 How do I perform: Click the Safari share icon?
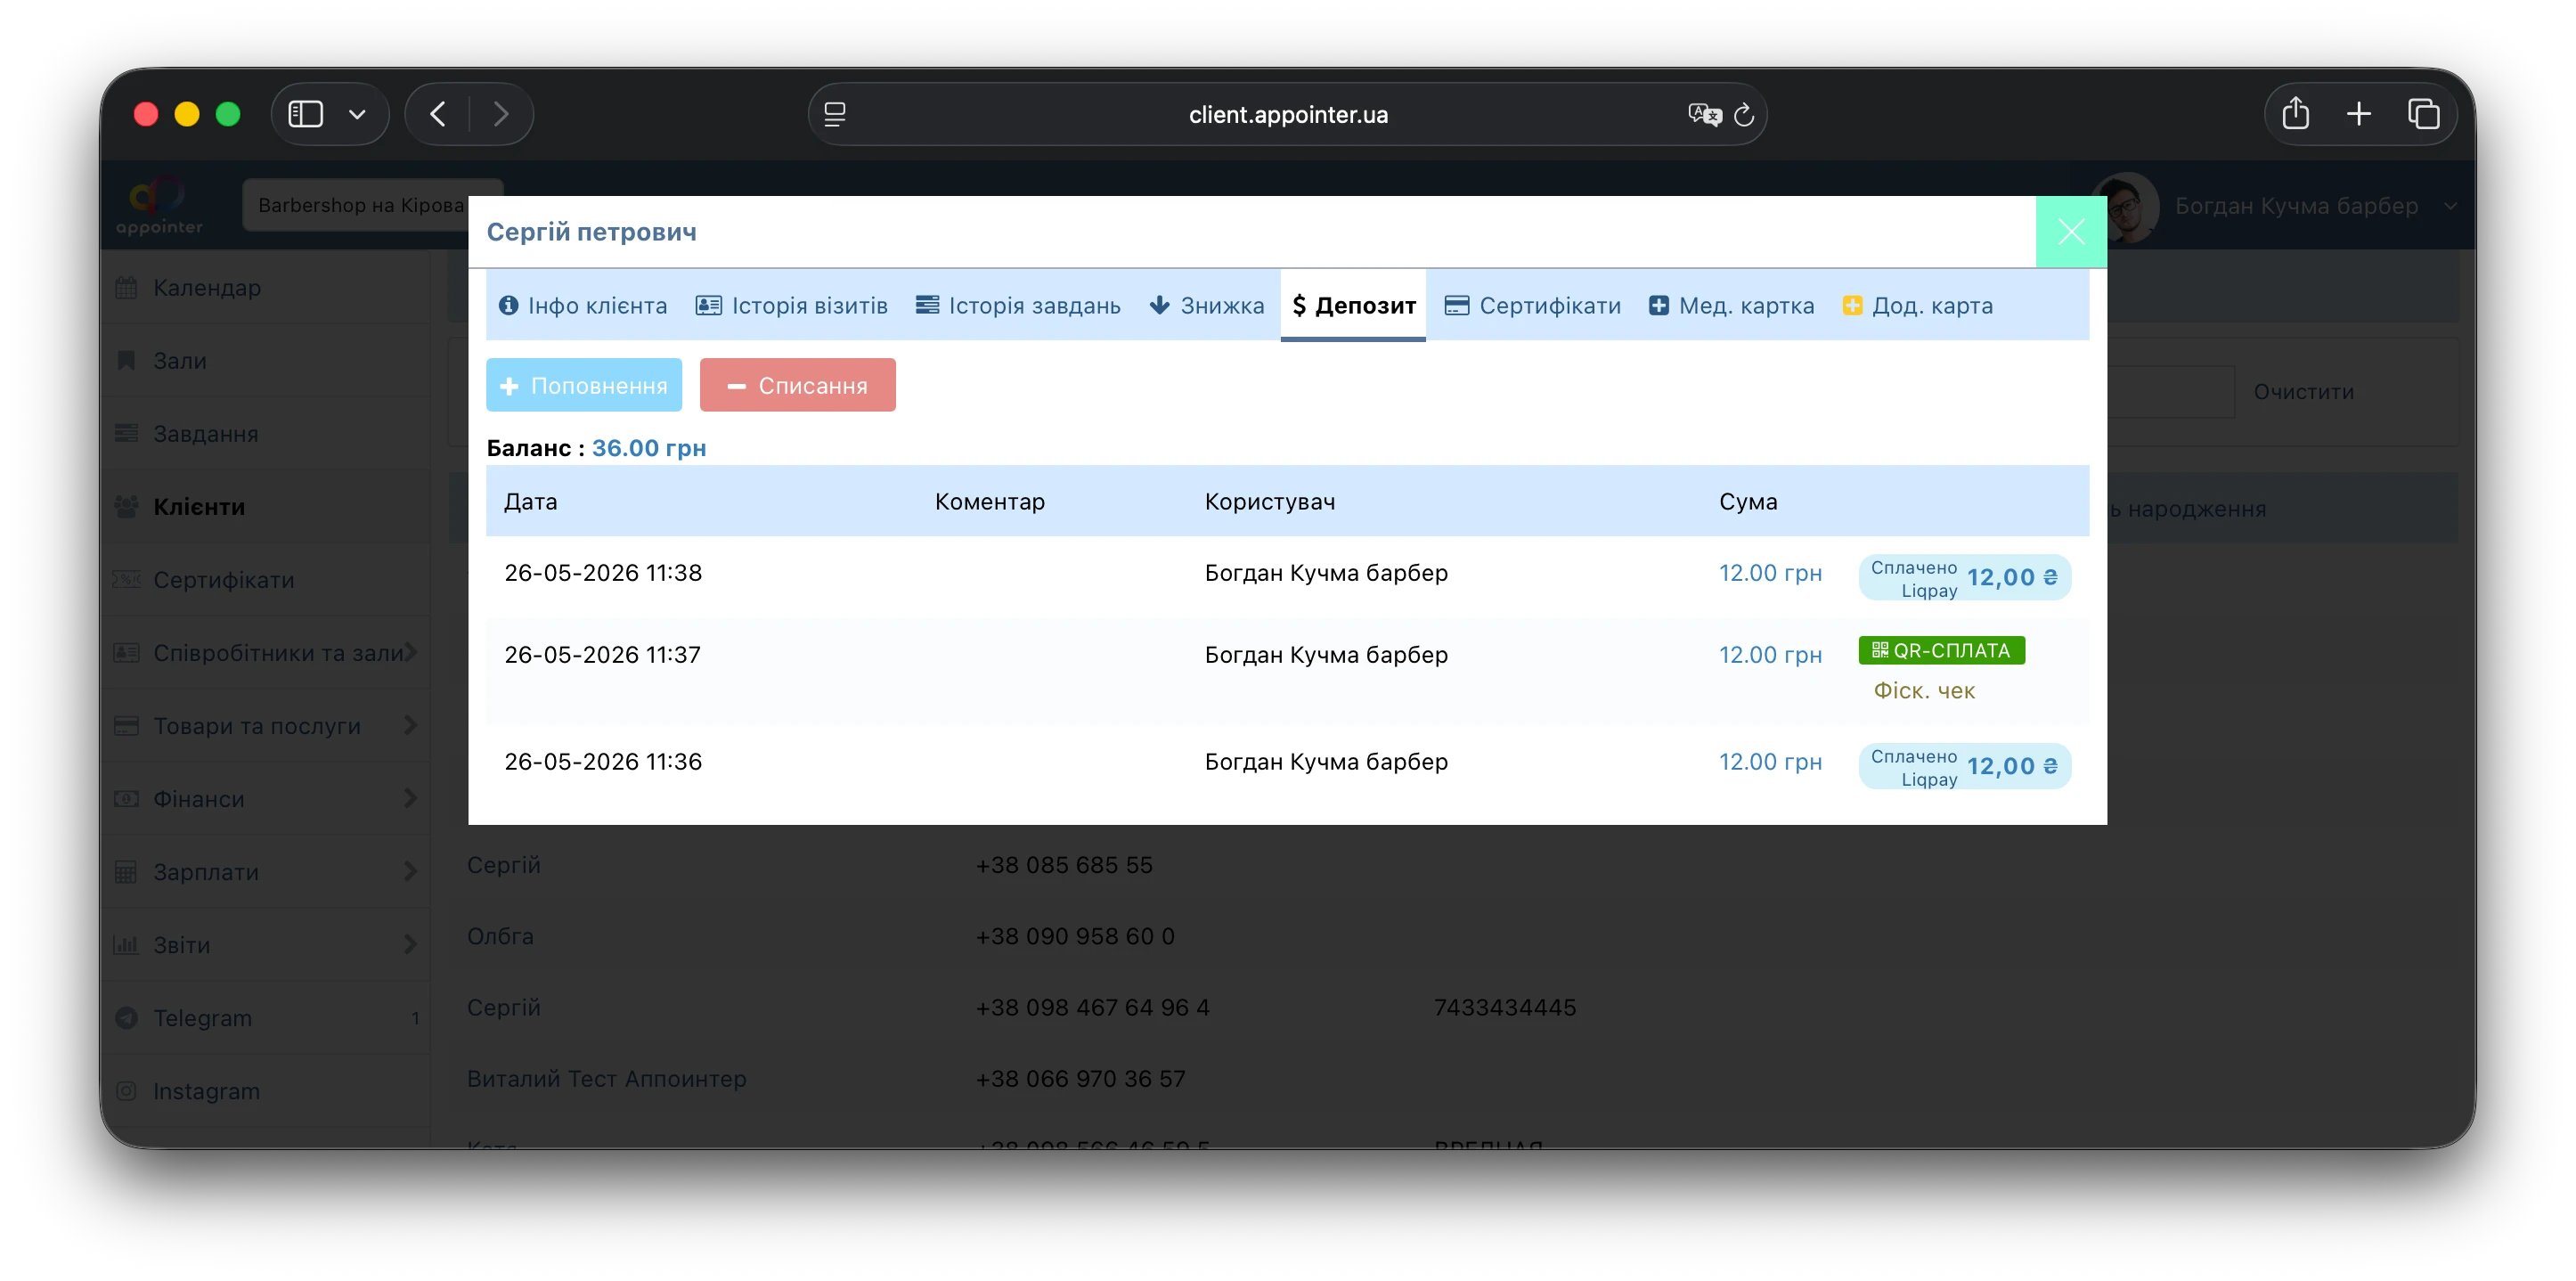click(x=2295, y=113)
